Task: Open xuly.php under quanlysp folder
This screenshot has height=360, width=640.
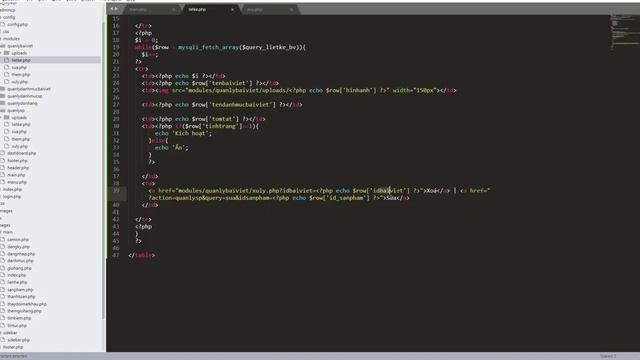Action: 20,146
